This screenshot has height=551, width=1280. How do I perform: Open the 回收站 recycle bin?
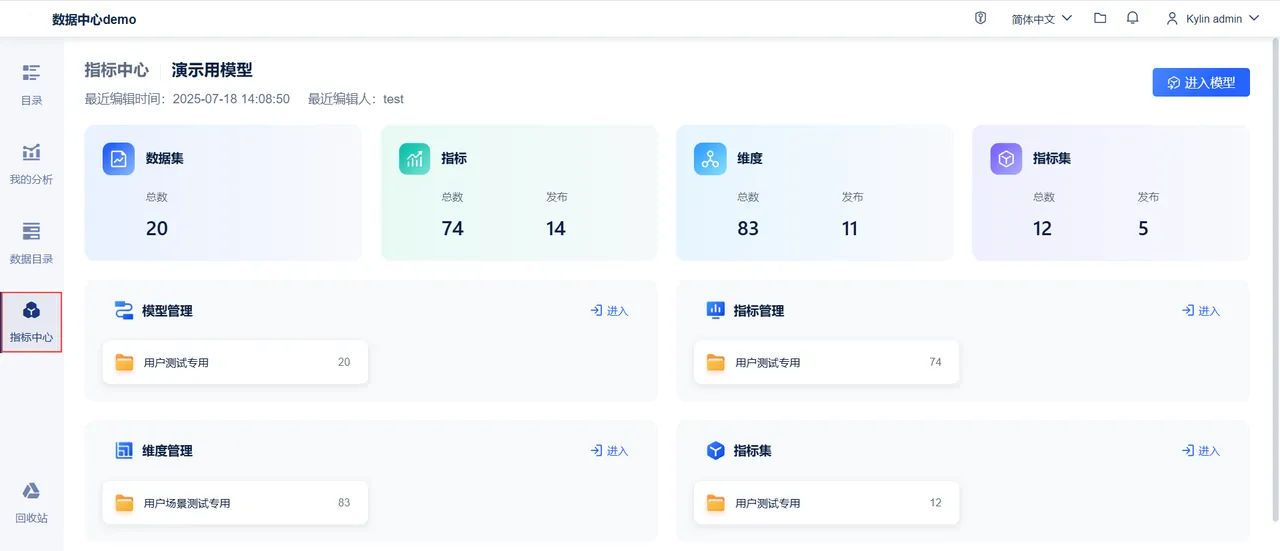click(31, 503)
